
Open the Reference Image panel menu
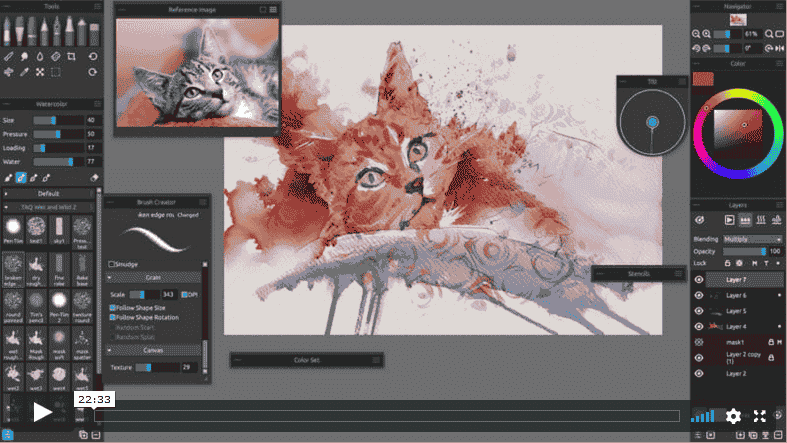tap(273, 10)
